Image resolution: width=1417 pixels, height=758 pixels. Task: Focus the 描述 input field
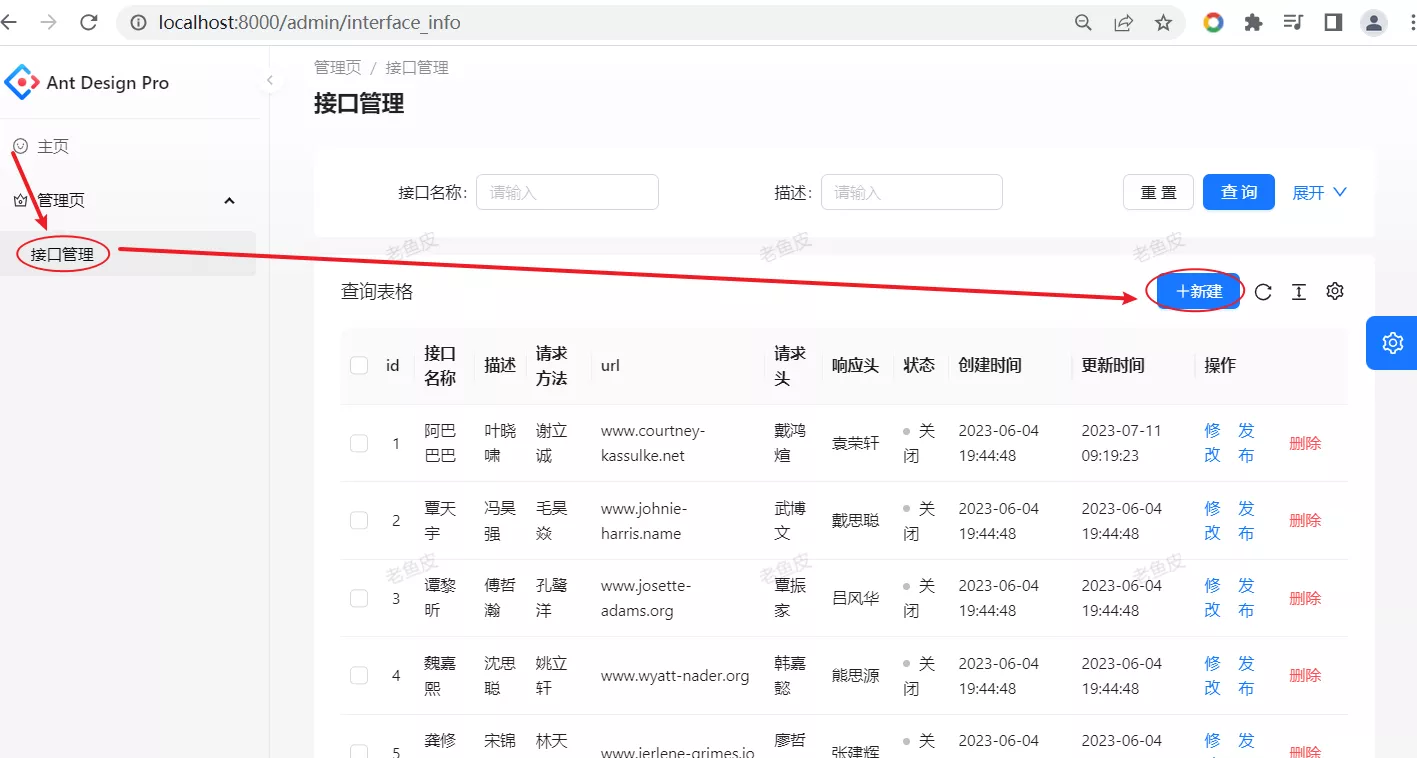[912, 192]
